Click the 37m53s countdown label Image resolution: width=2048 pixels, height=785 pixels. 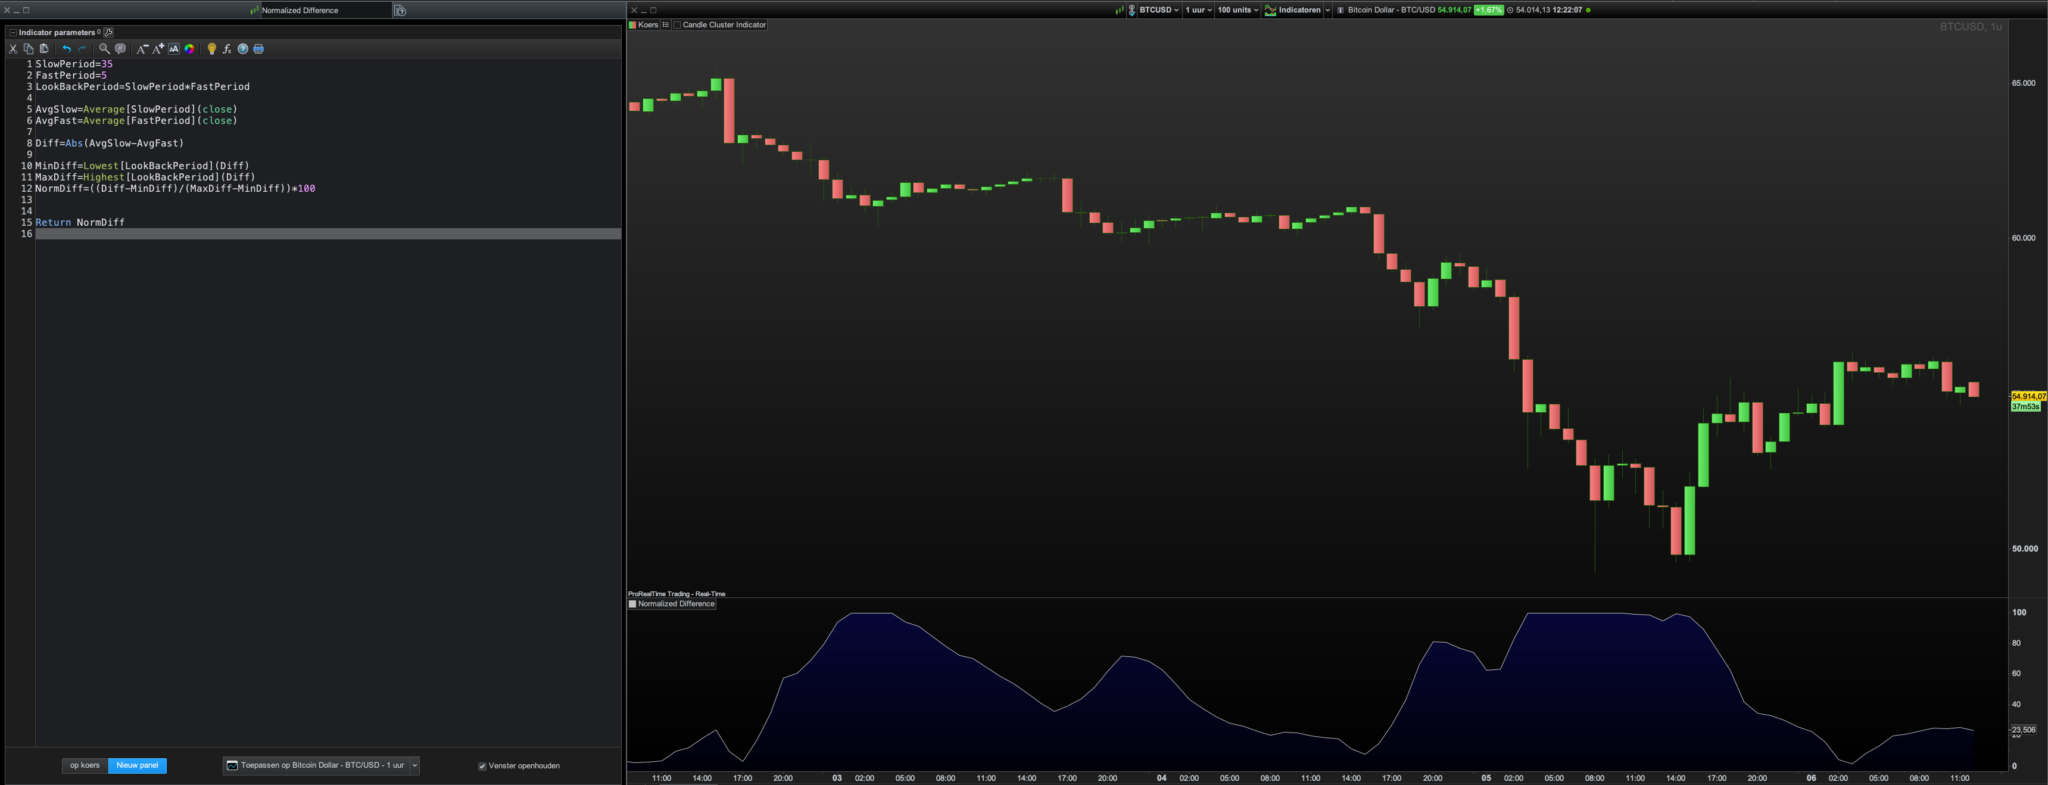tap(2025, 407)
